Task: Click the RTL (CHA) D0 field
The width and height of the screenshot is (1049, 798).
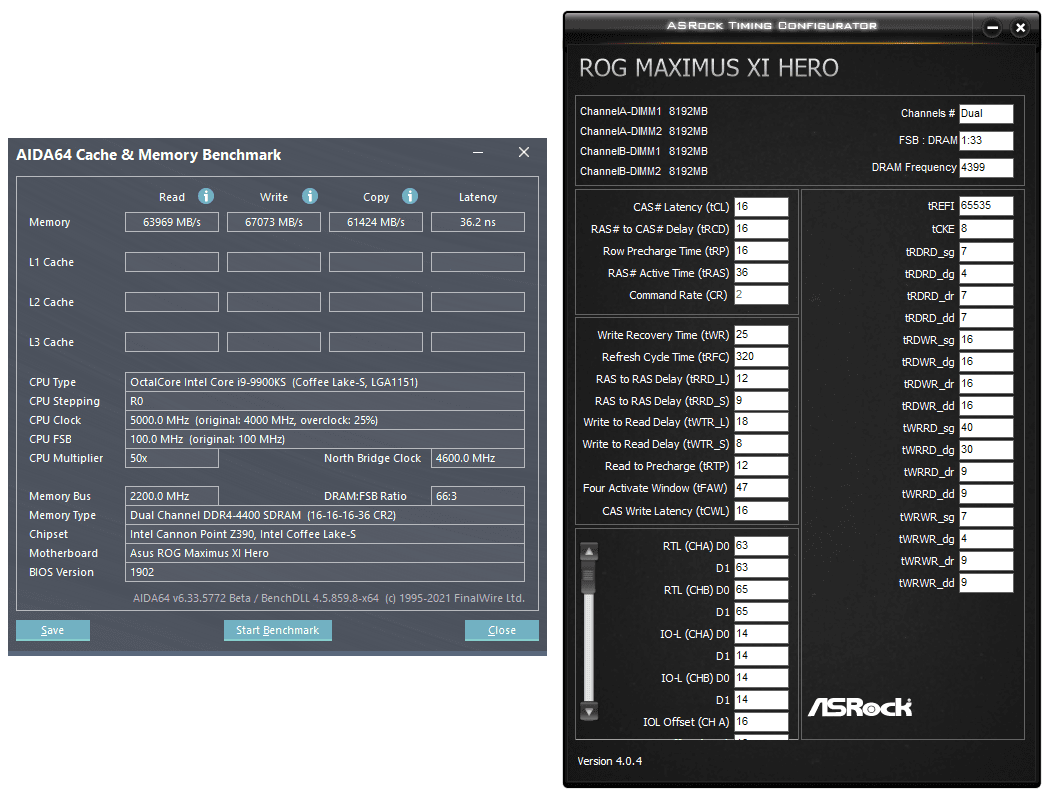Action: pyautogui.click(x=761, y=546)
